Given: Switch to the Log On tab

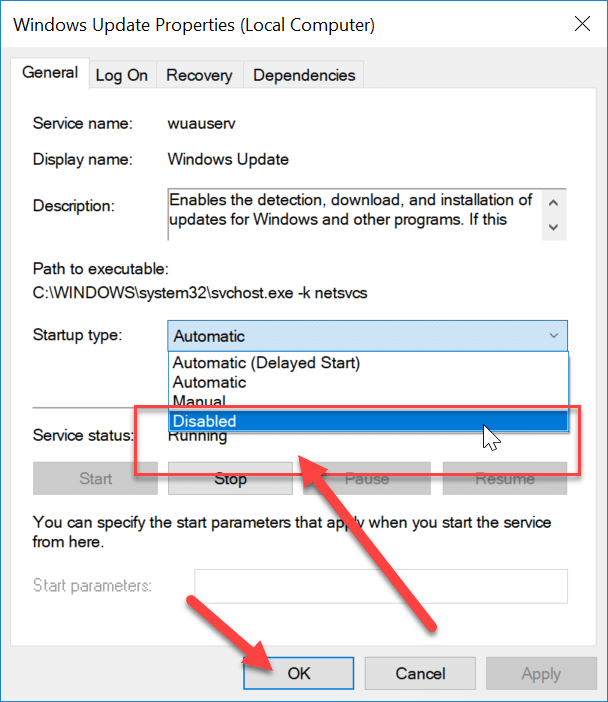Looking at the screenshot, I should (122, 75).
